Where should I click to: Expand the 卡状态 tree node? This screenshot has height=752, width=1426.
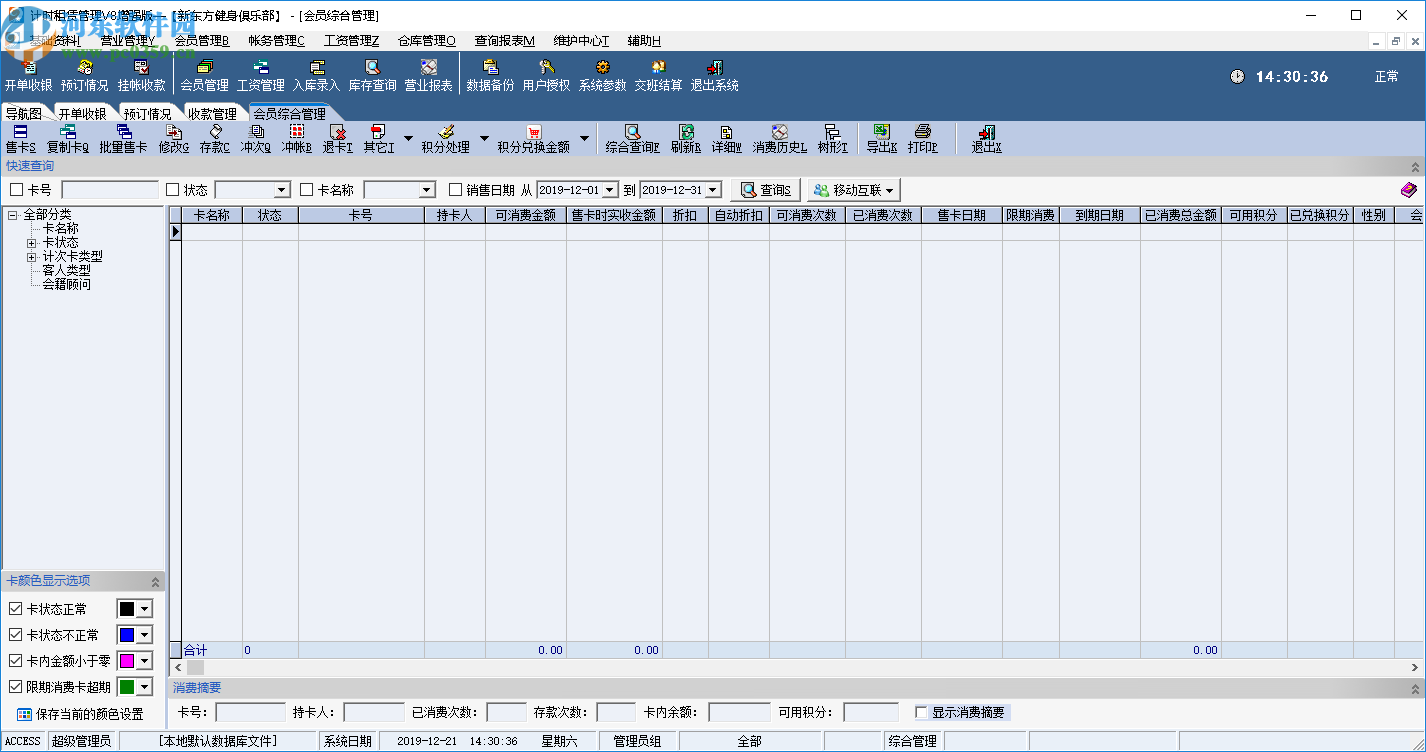coord(32,243)
